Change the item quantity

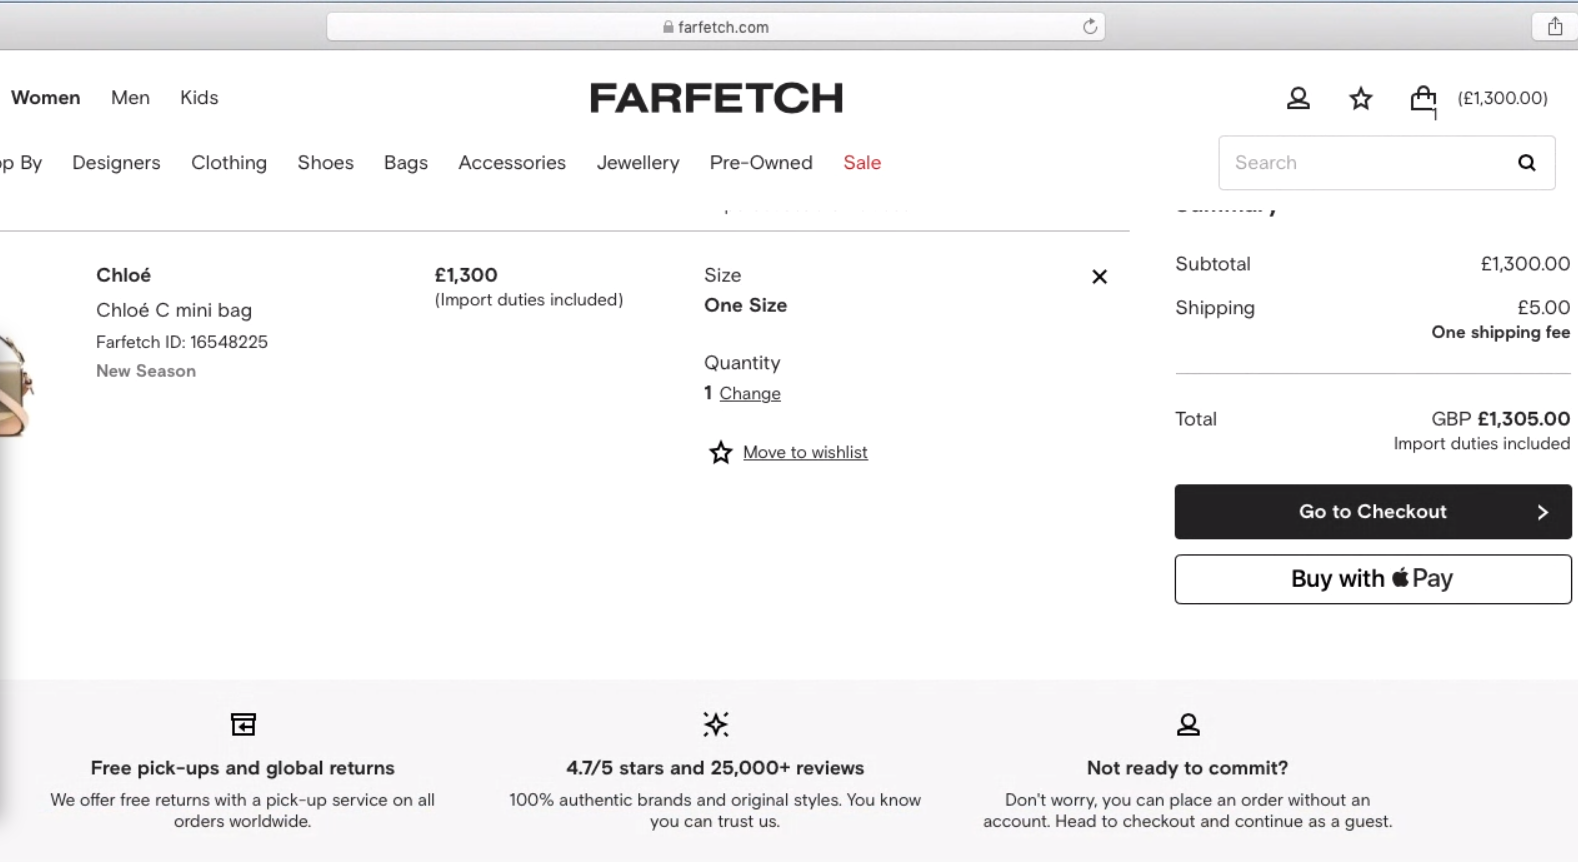click(x=750, y=394)
